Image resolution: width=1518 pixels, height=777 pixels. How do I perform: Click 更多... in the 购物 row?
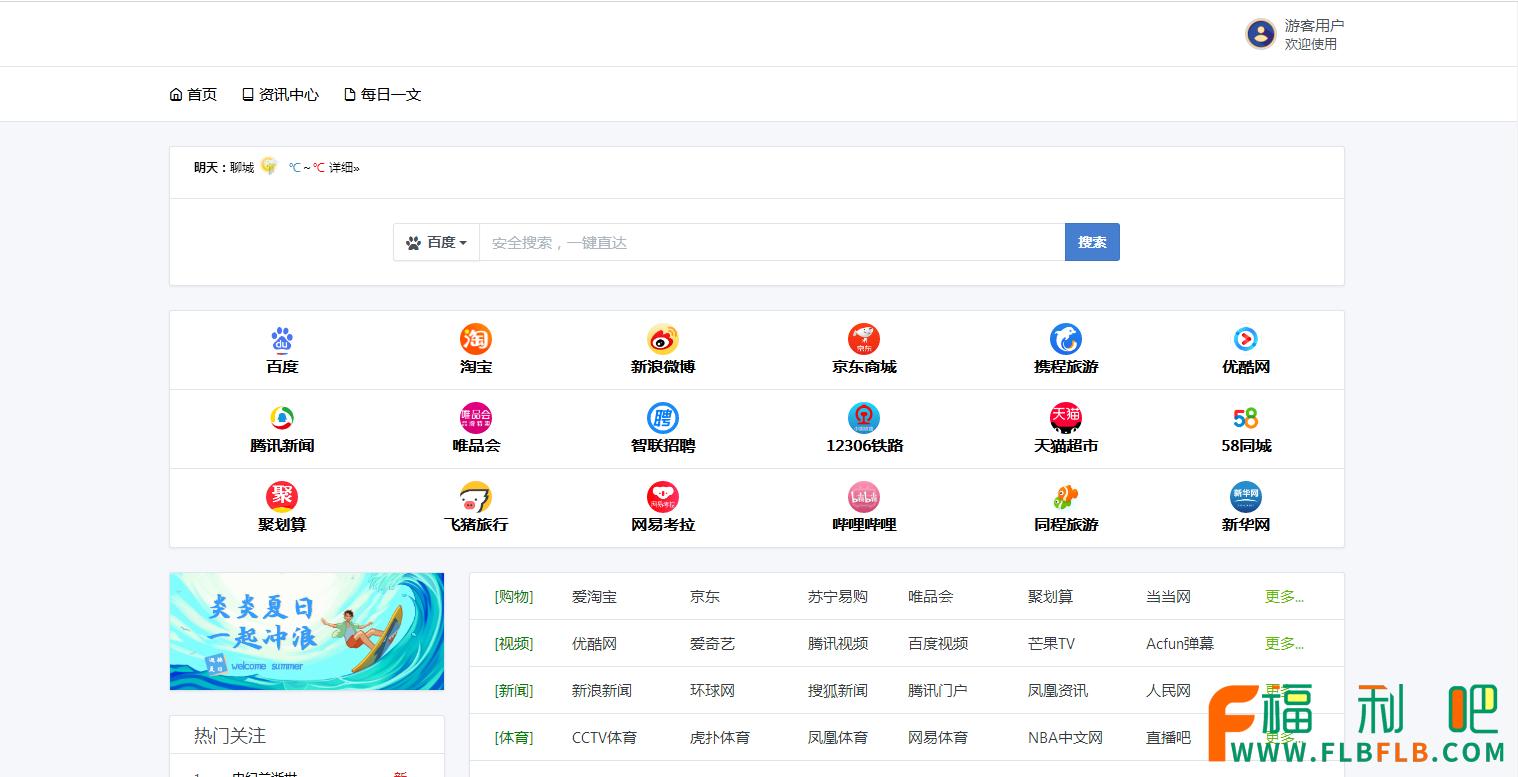click(x=1284, y=597)
